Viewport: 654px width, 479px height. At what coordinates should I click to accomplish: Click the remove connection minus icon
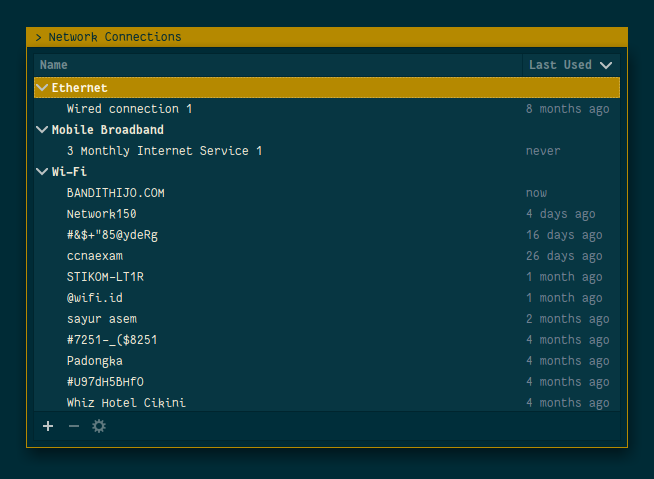pyautogui.click(x=73, y=426)
